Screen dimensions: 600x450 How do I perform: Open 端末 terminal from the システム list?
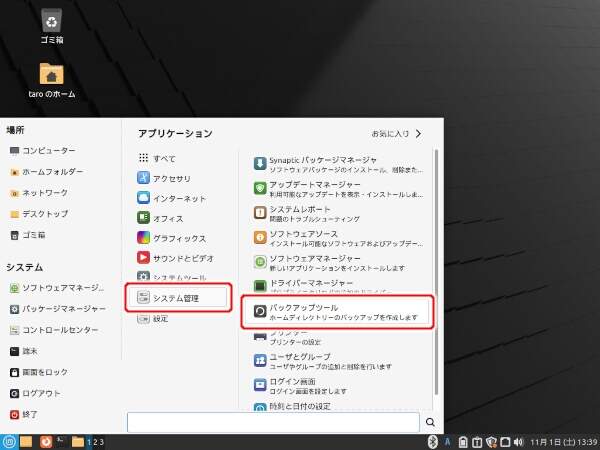click(x=24, y=351)
